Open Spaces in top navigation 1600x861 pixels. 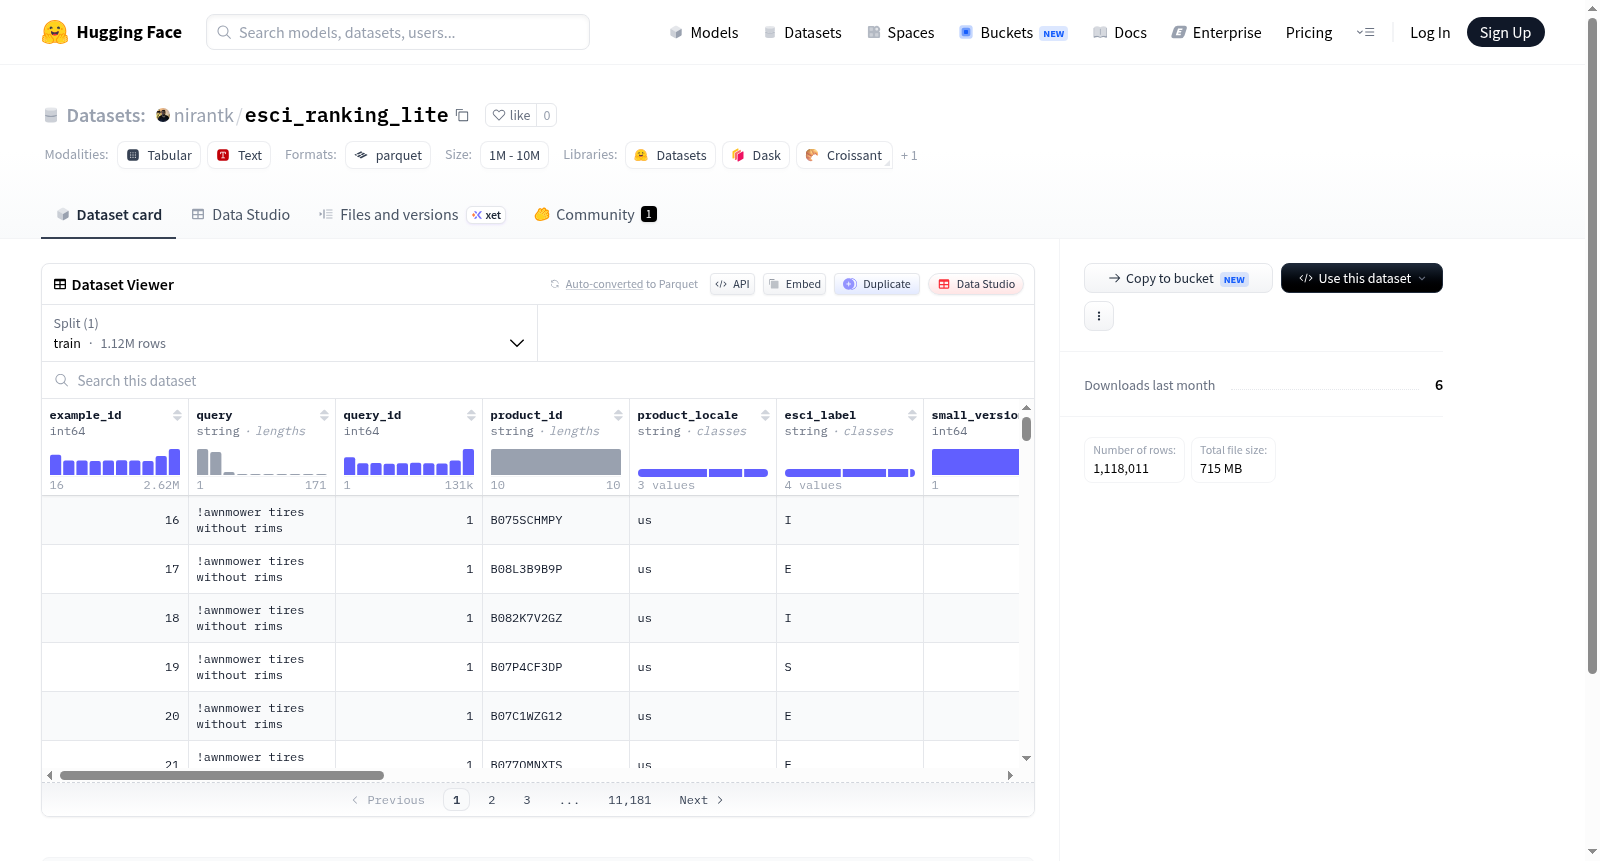[901, 32]
